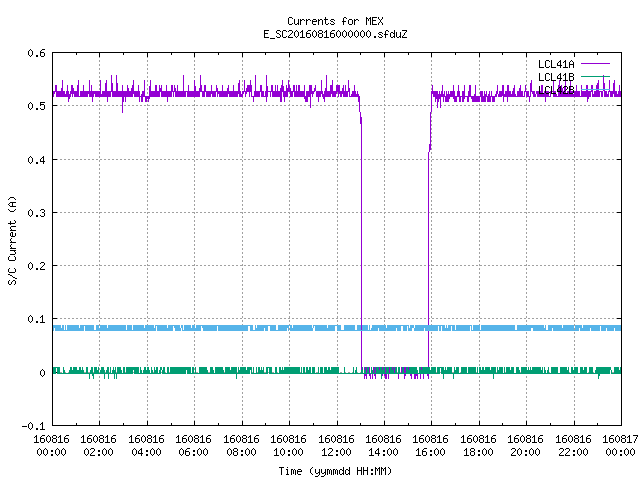Click the x-axis tick '160816 02:00'
Screen dimensions: 640x480
(98, 446)
